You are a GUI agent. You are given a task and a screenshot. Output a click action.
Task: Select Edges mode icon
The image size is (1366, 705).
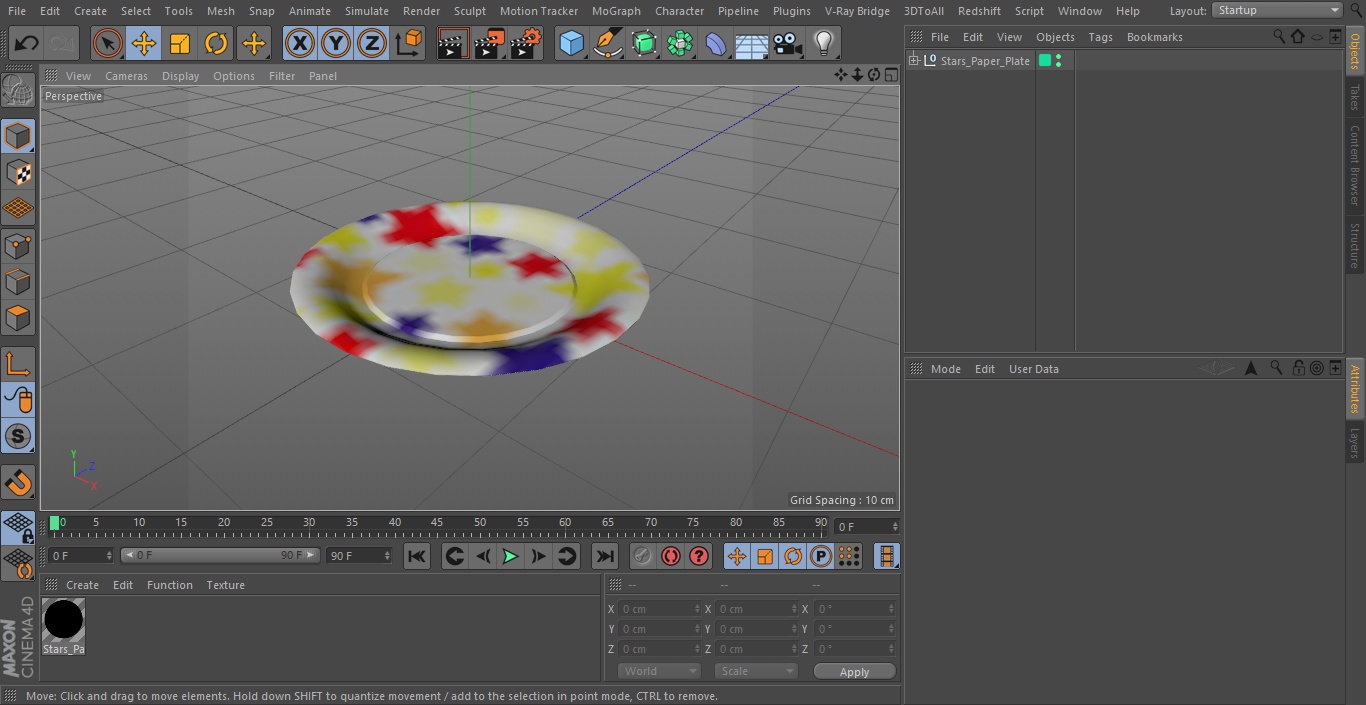coord(18,281)
